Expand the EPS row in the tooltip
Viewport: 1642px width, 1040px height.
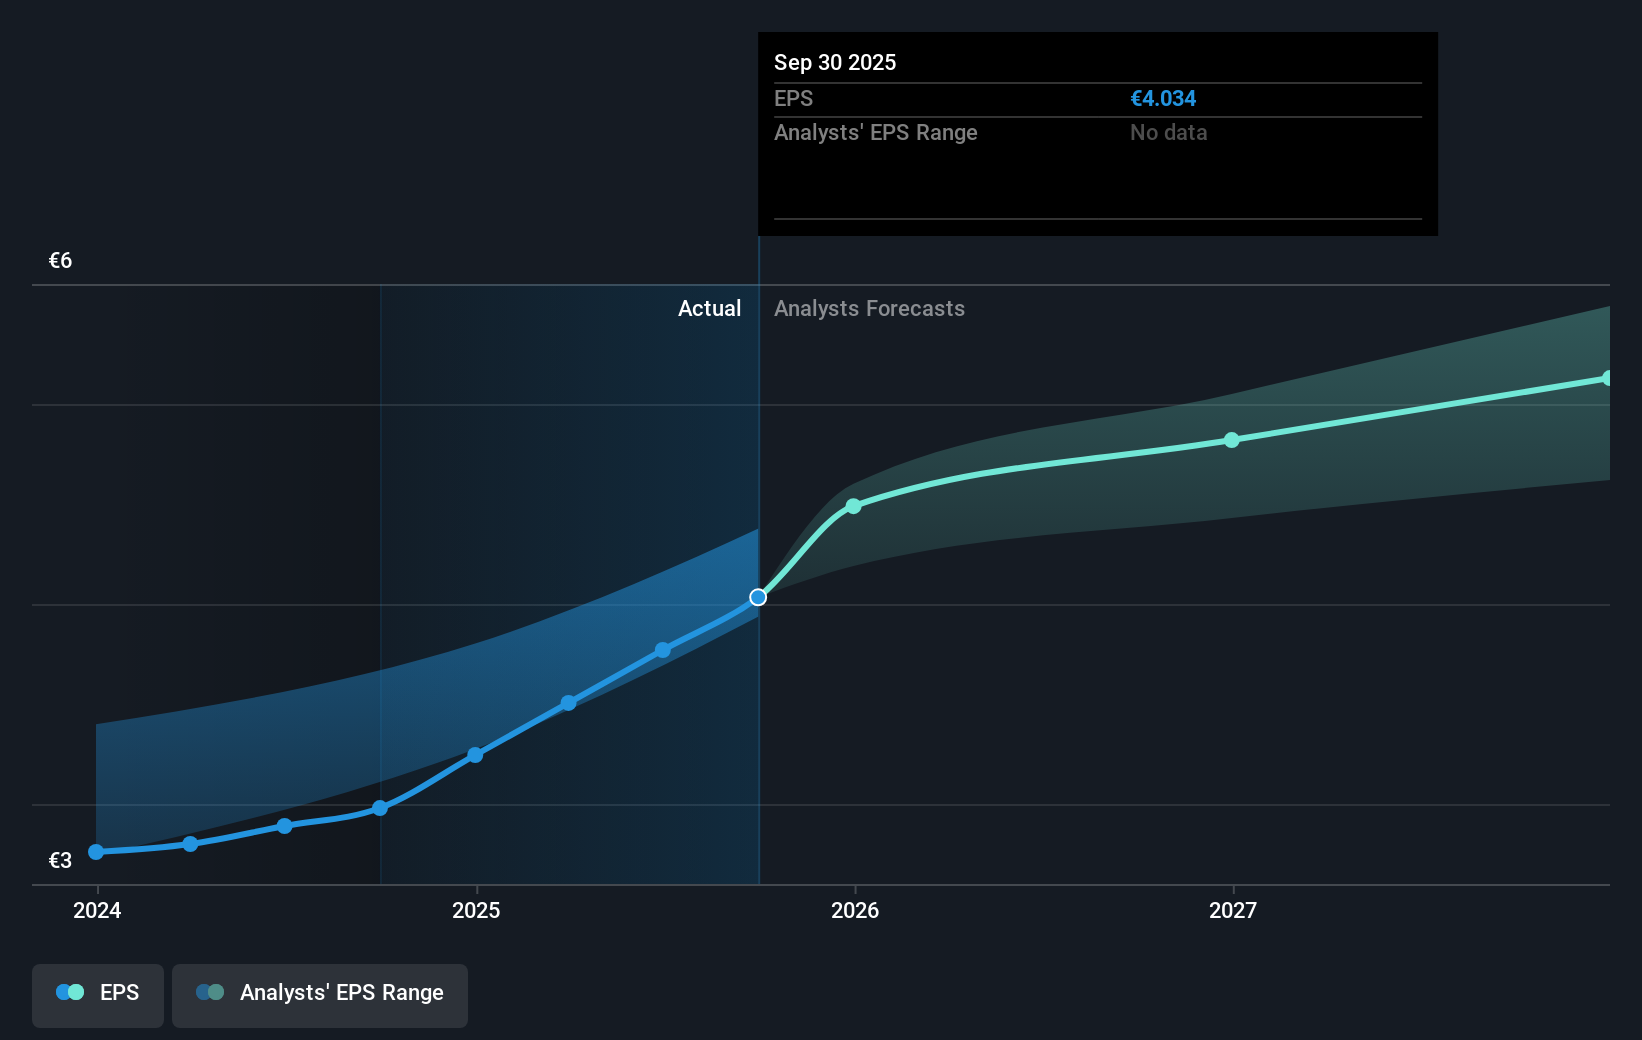(x=793, y=98)
